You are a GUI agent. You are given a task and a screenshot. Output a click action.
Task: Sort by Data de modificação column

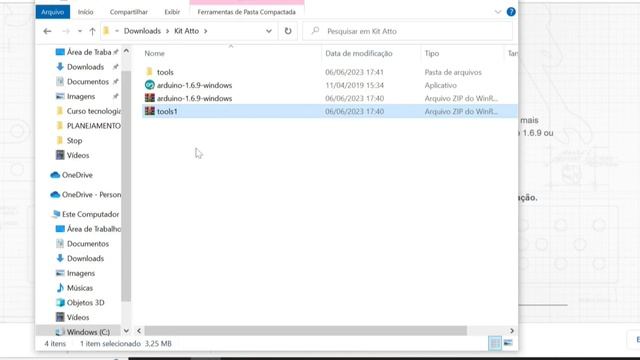(x=359, y=53)
